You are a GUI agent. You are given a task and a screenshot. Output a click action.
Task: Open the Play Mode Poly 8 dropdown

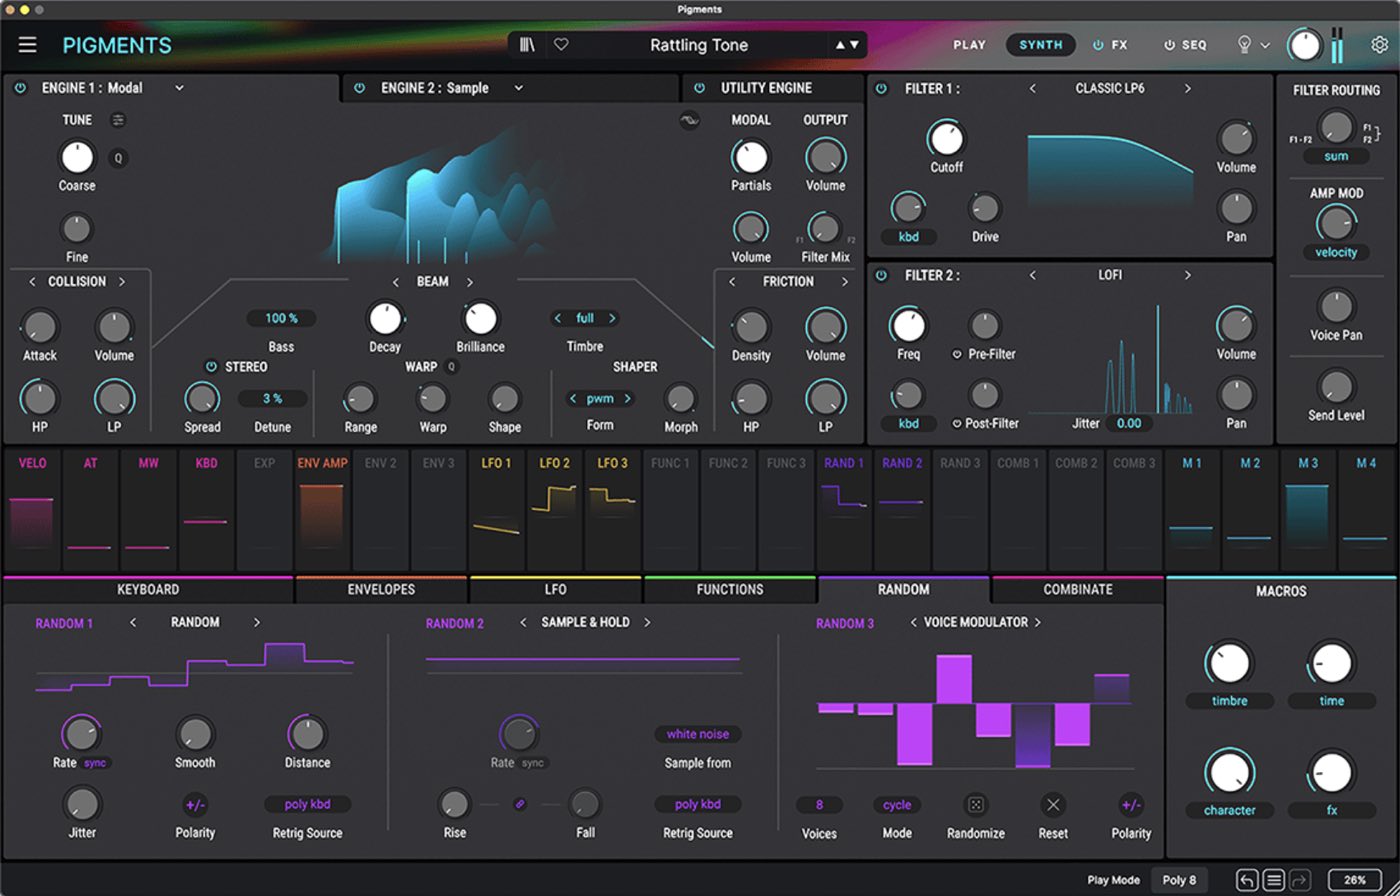(1178, 881)
